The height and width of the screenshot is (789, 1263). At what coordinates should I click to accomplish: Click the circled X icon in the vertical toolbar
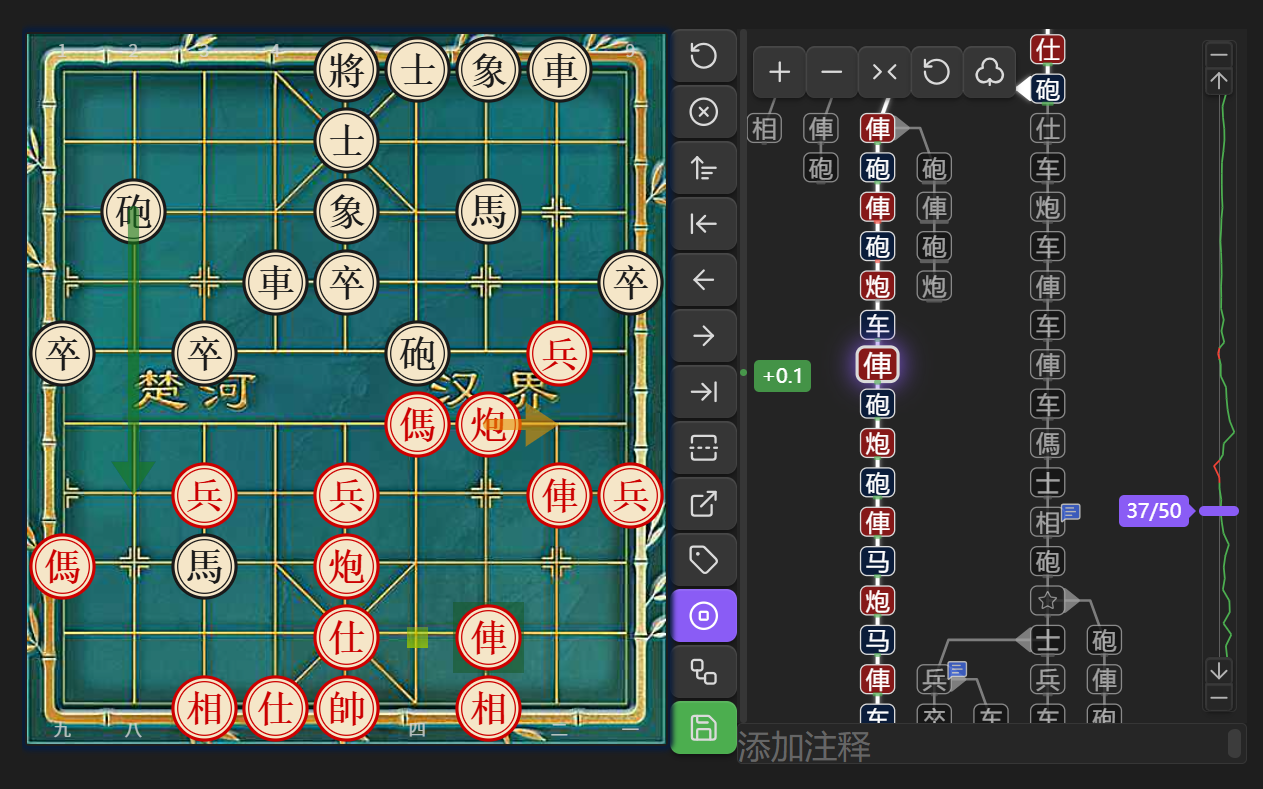click(704, 111)
